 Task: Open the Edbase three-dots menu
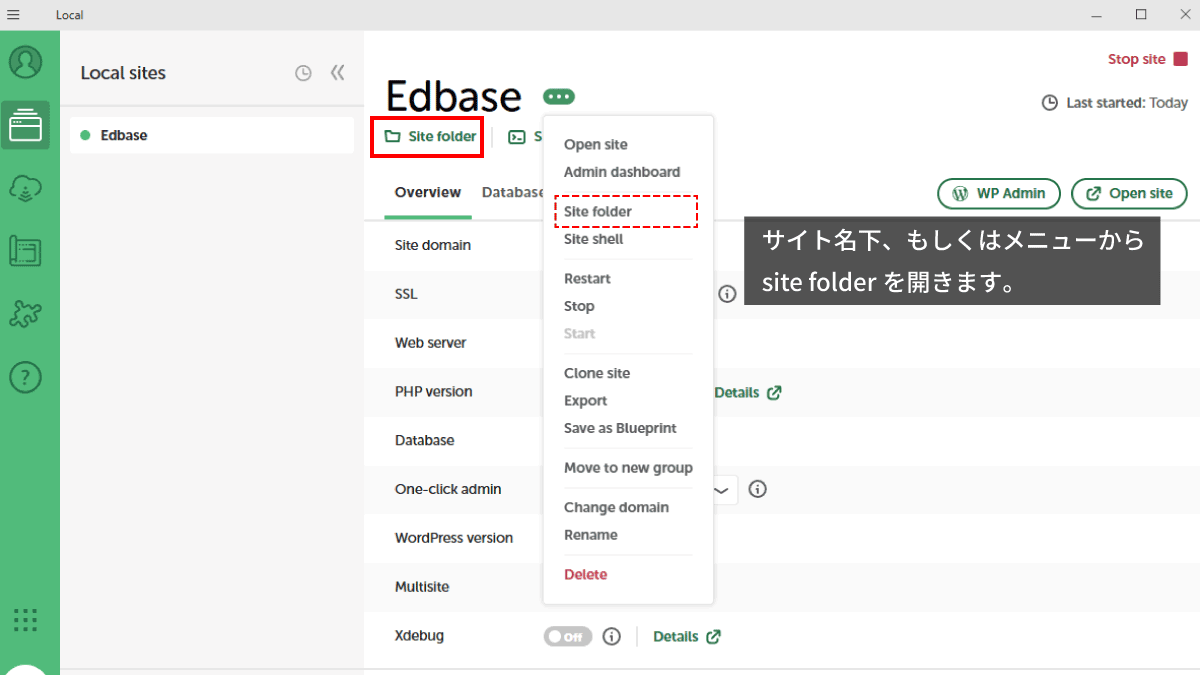click(x=559, y=97)
